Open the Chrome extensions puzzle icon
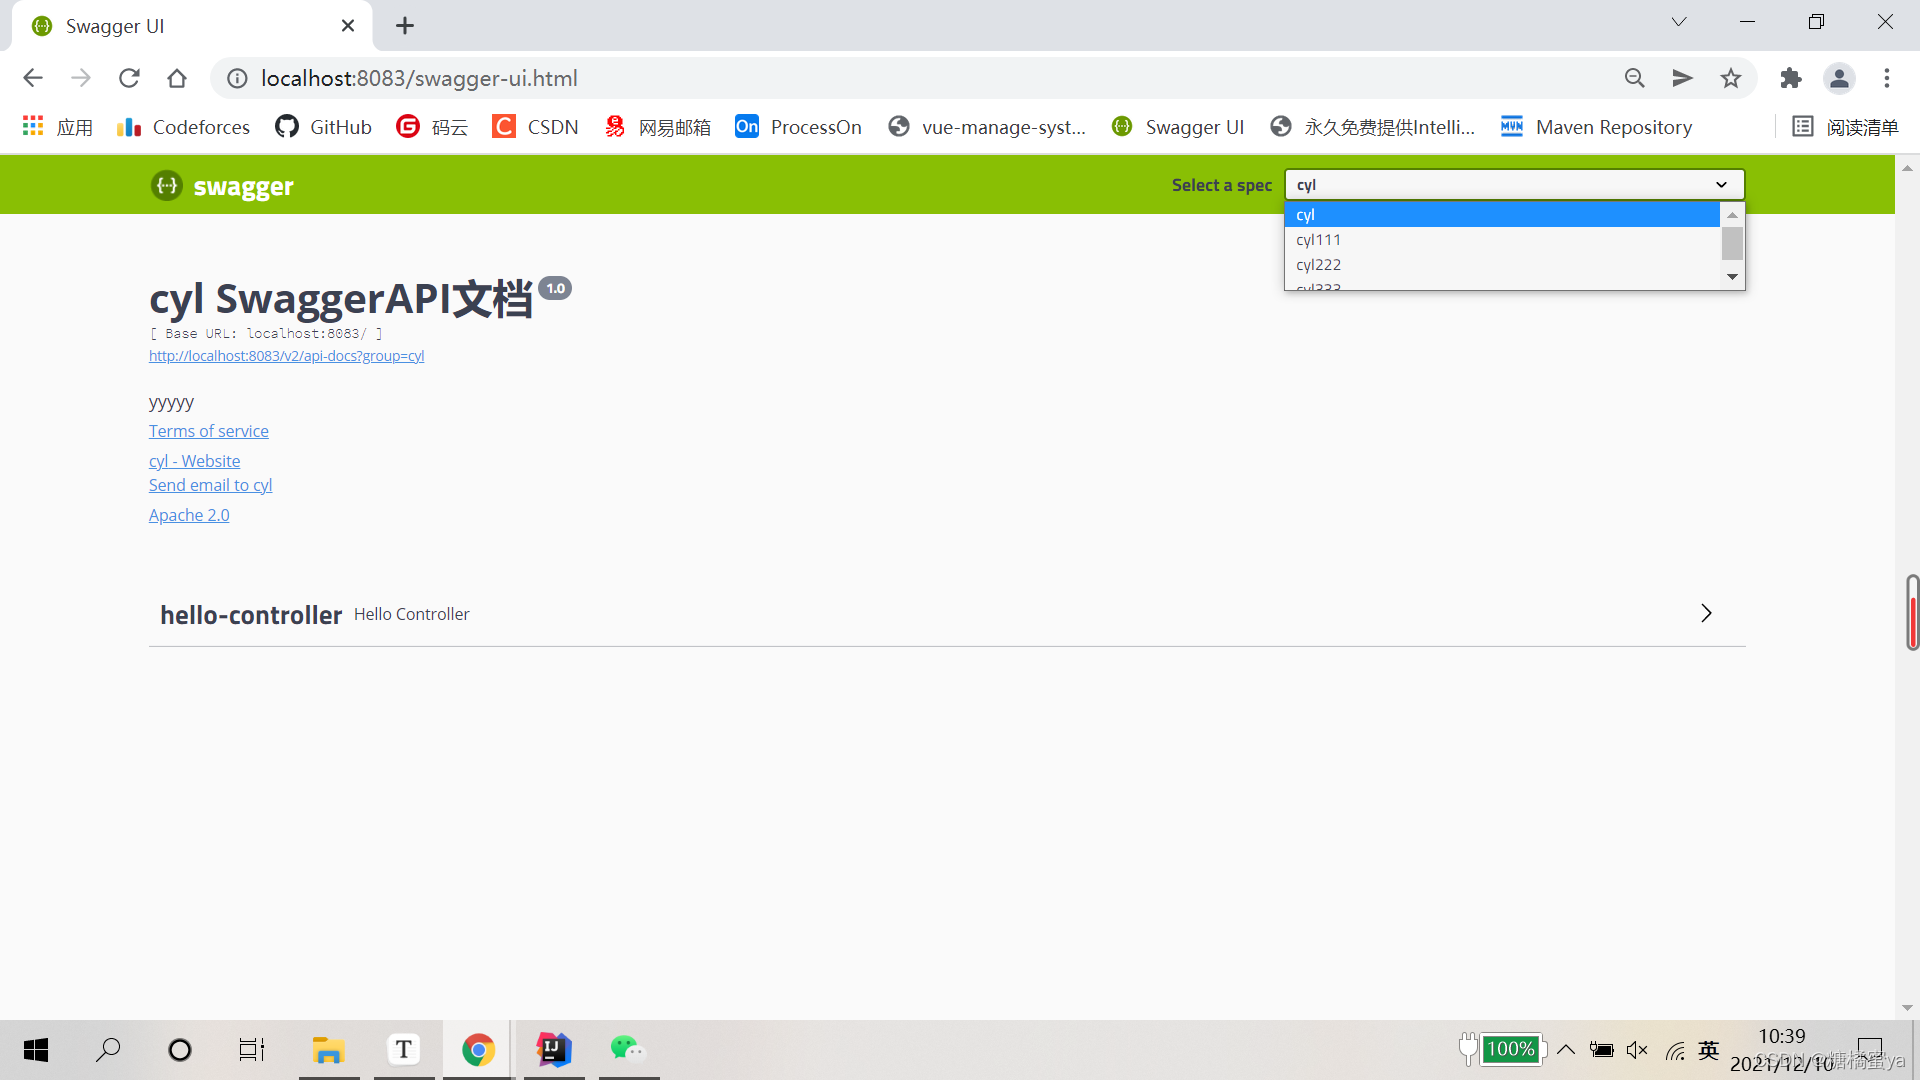 point(1790,78)
